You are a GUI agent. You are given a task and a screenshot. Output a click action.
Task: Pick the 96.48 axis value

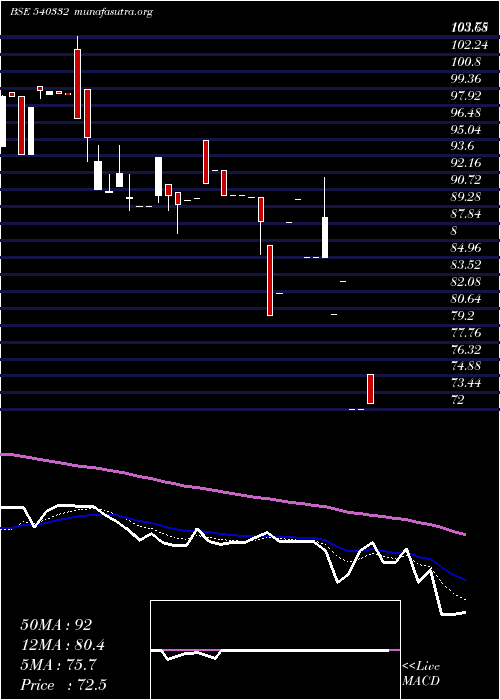click(x=466, y=112)
